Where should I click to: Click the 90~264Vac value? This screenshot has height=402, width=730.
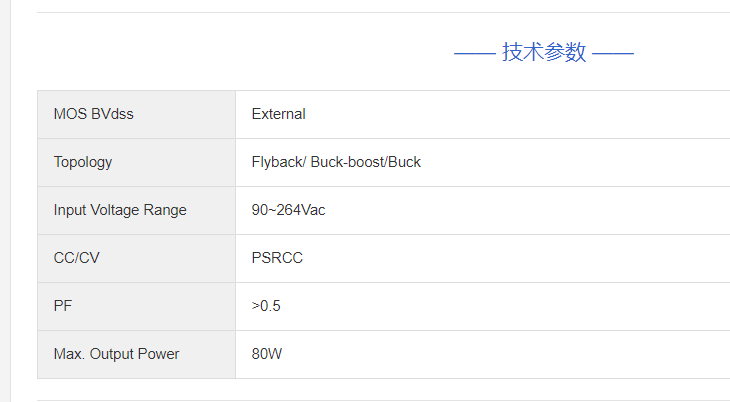[288, 210]
